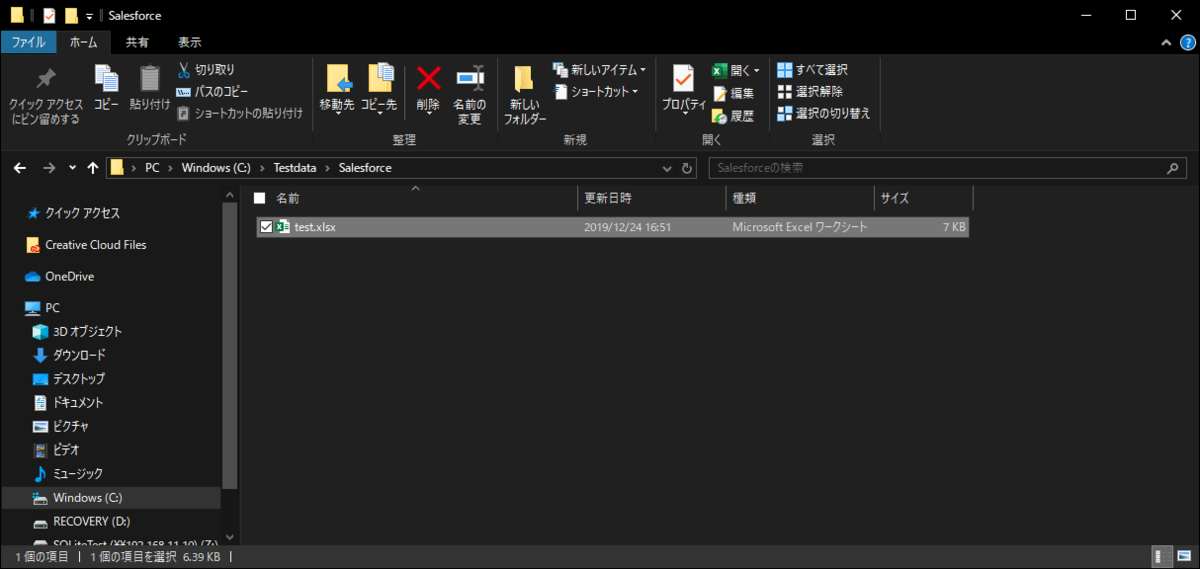Open Quick Access Toolbar customize arrow
The height and width of the screenshot is (569, 1200).
pyautogui.click(x=89, y=16)
